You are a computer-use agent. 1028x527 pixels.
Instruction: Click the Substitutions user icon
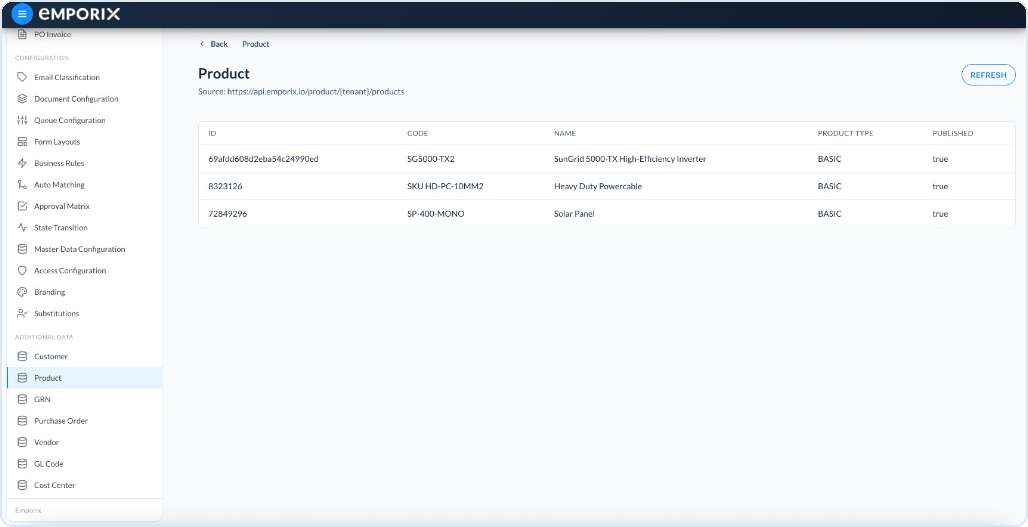click(x=22, y=313)
